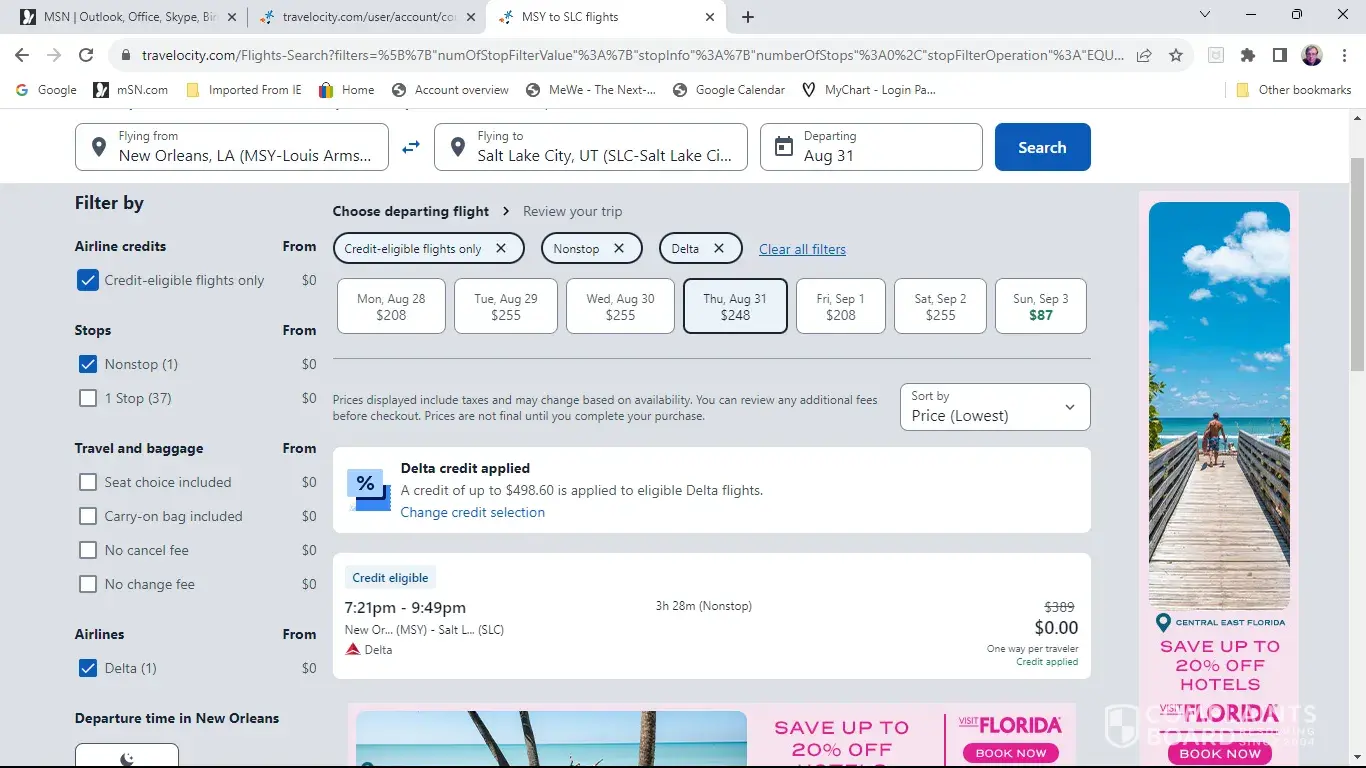
Task: Open the Departing Aug 31 date picker
Action: coord(871,147)
